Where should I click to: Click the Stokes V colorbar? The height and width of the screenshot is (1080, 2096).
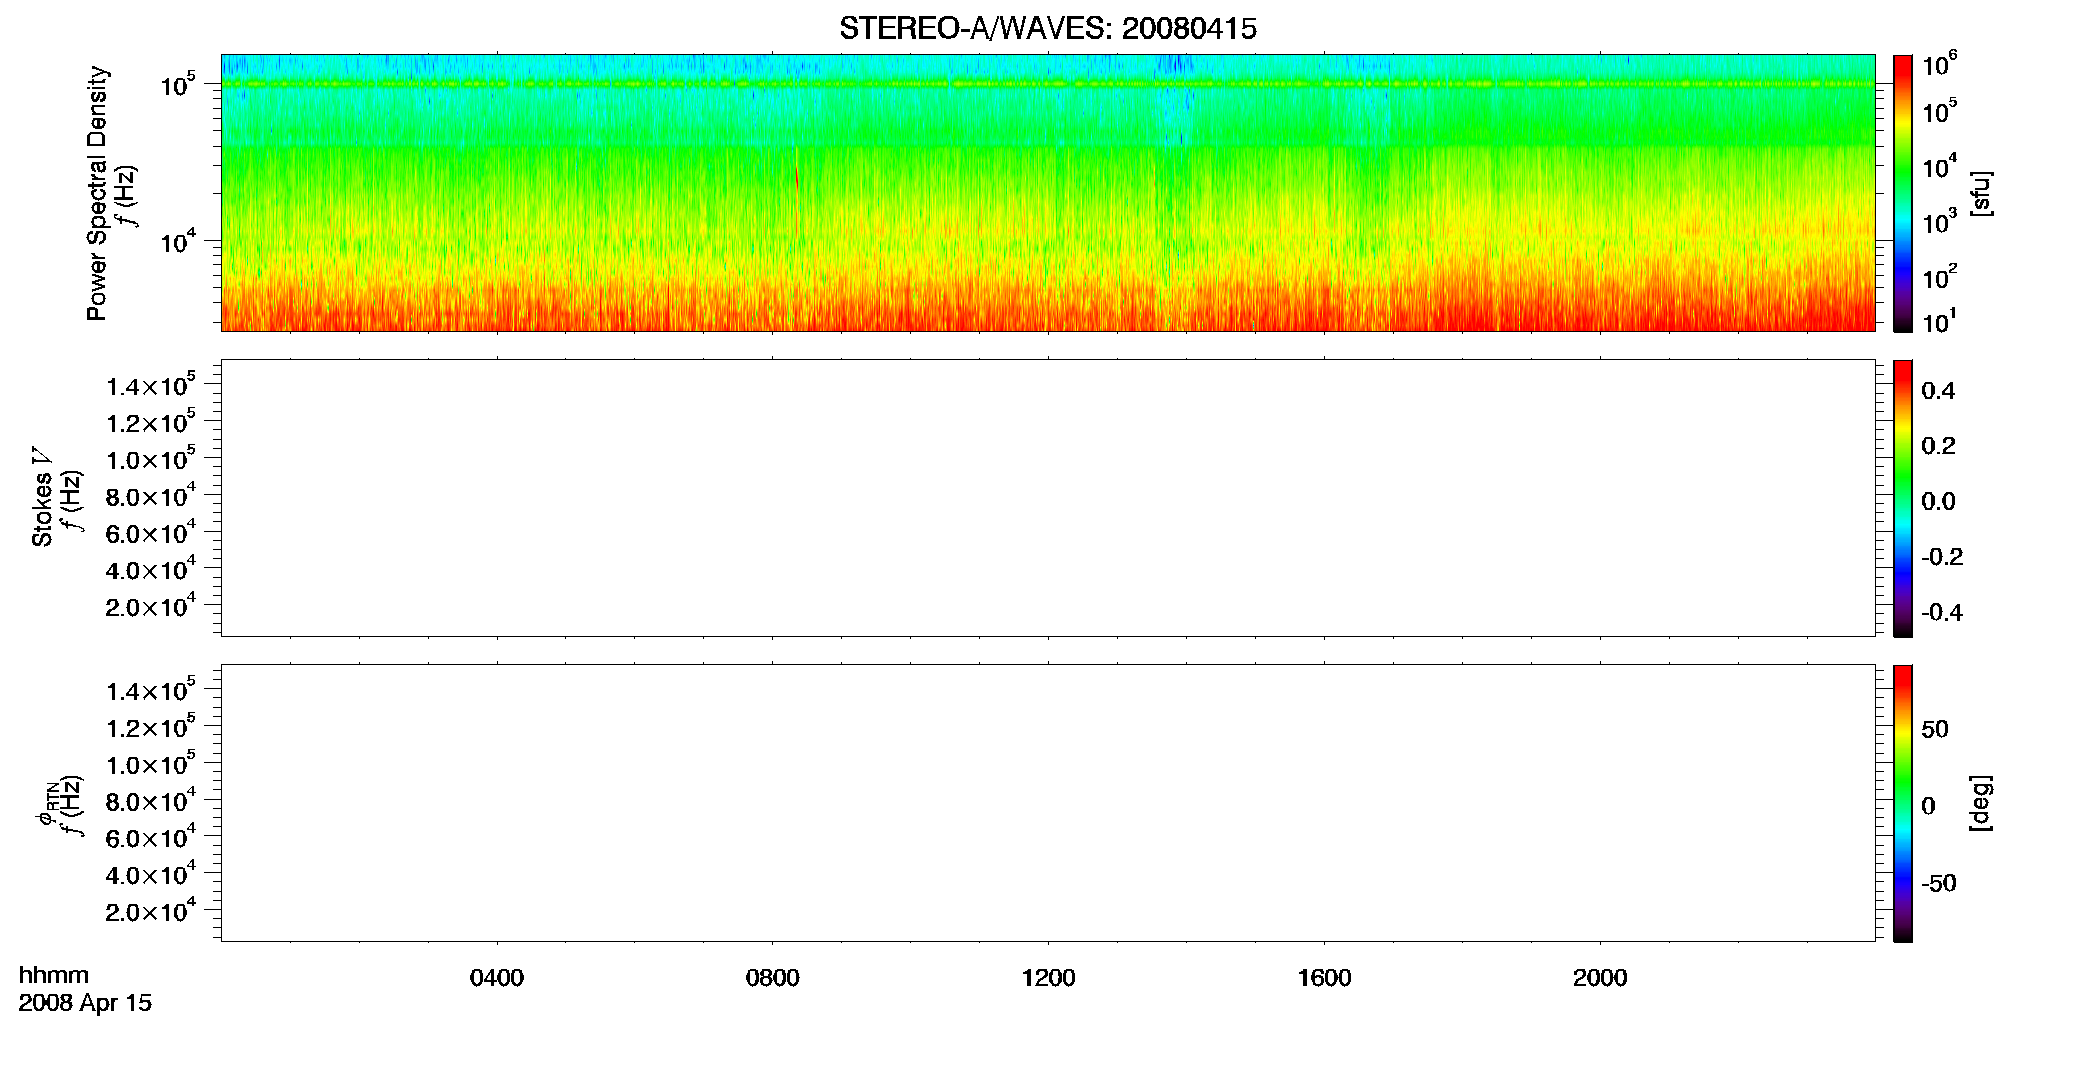tap(1903, 498)
